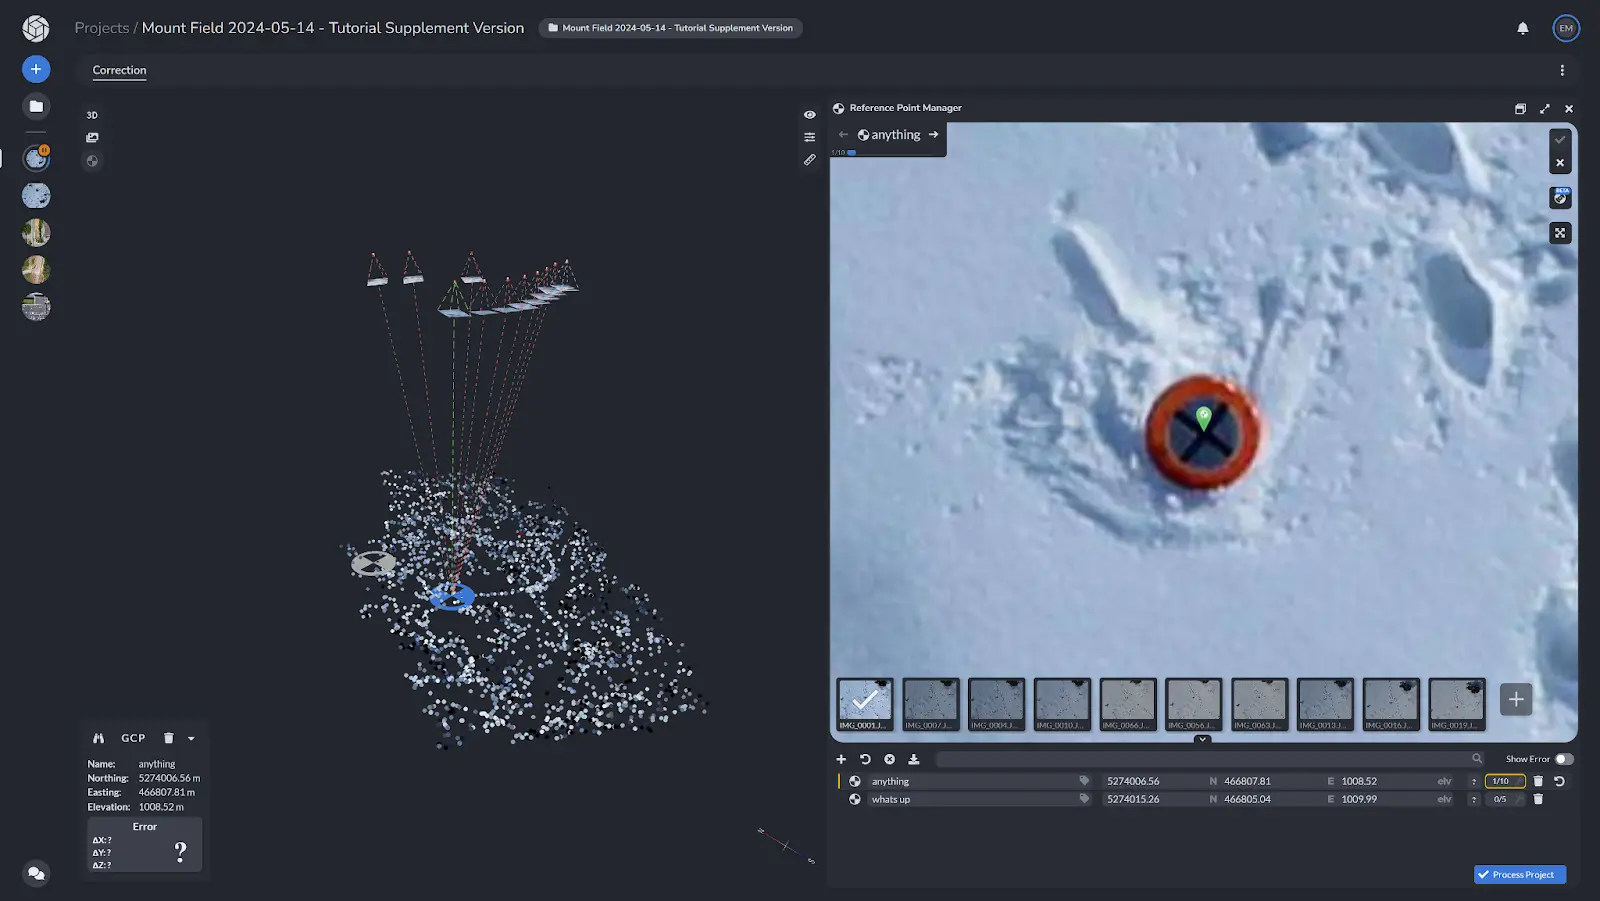Switch to 3D view mode
1600x901 pixels.
(x=92, y=115)
